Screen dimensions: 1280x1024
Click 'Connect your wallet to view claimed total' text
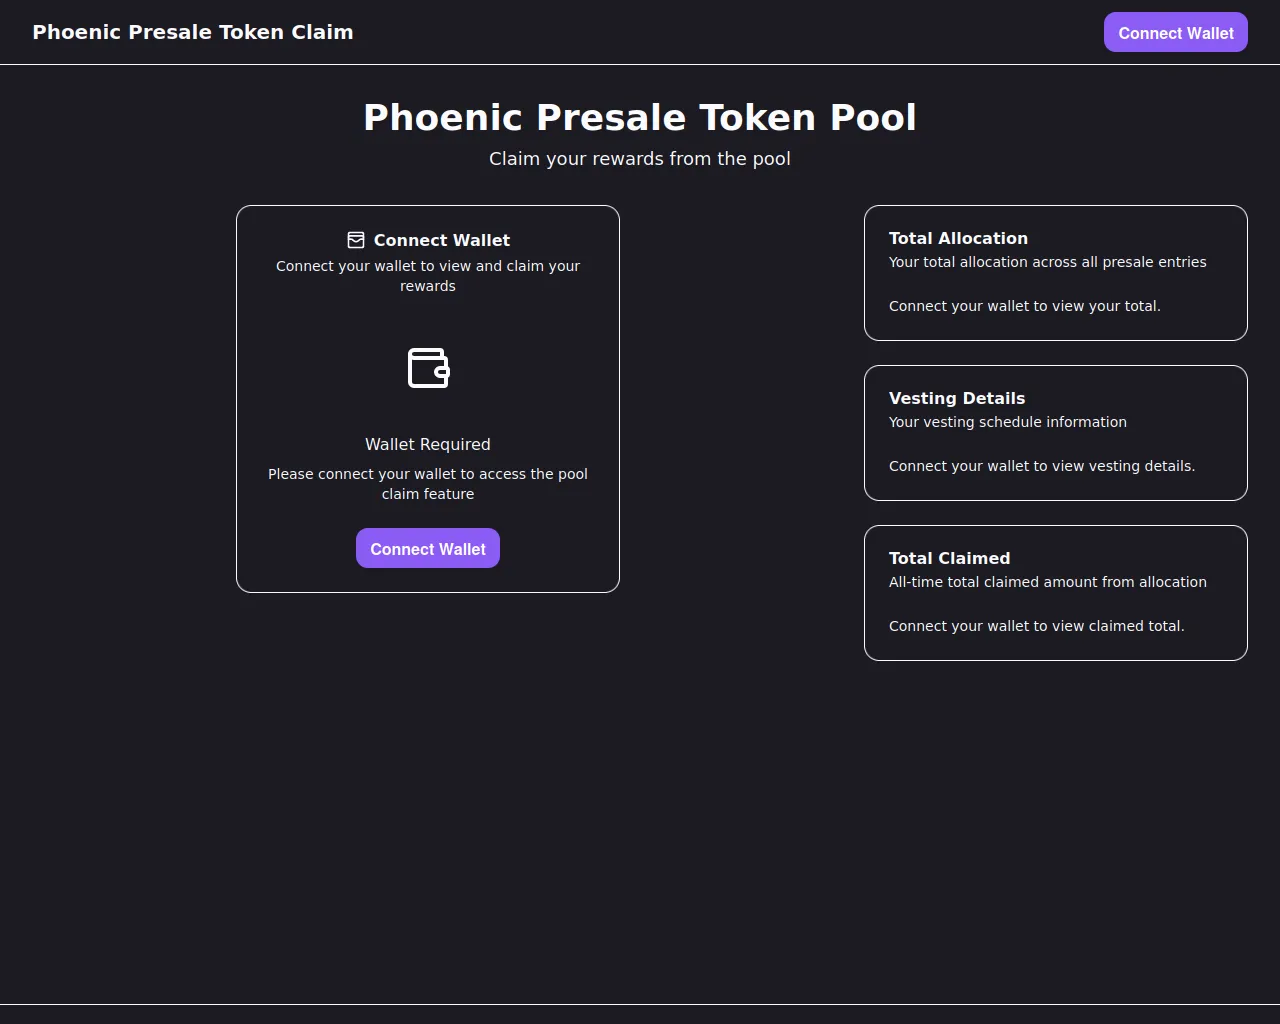(1036, 626)
